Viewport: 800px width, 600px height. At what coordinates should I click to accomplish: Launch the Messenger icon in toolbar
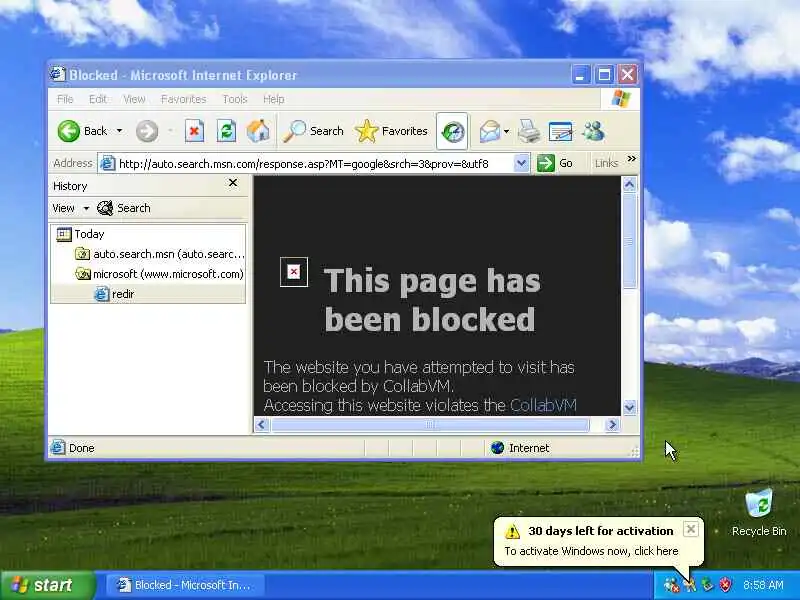pyautogui.click(x=592, y=131)
